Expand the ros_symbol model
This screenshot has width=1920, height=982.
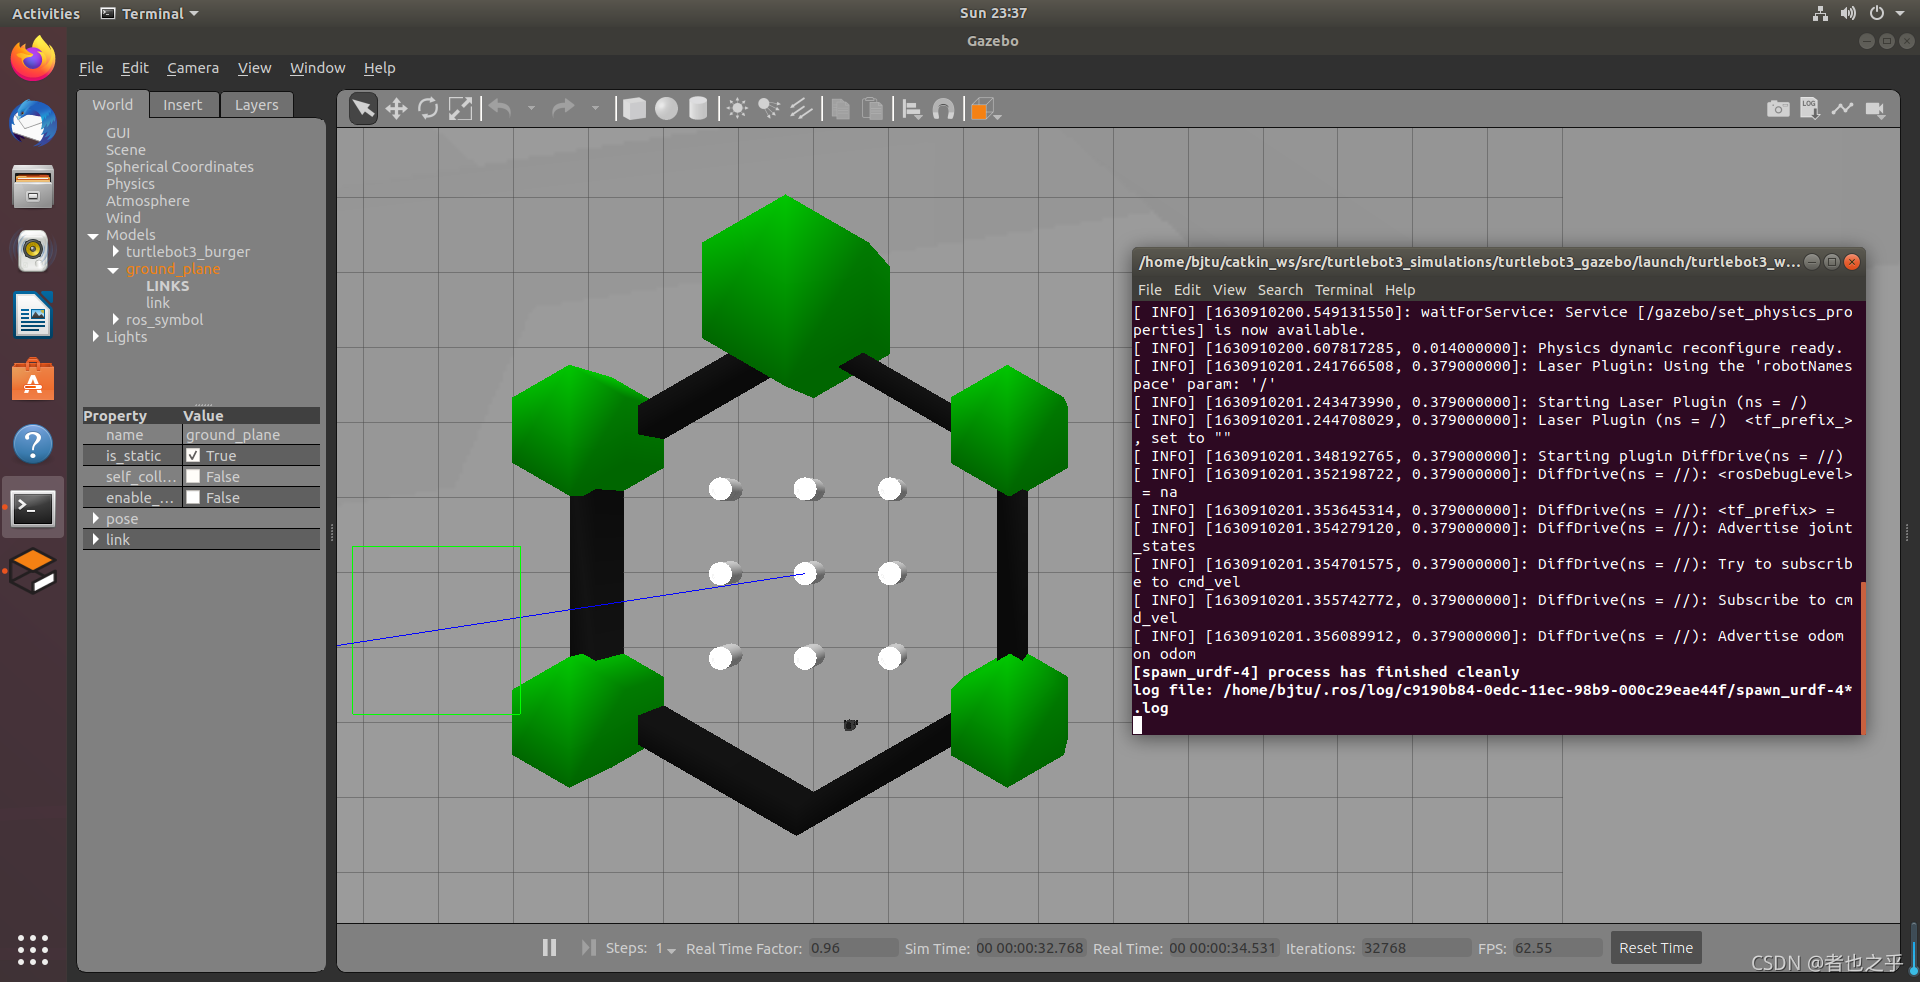tap(116, 320)
